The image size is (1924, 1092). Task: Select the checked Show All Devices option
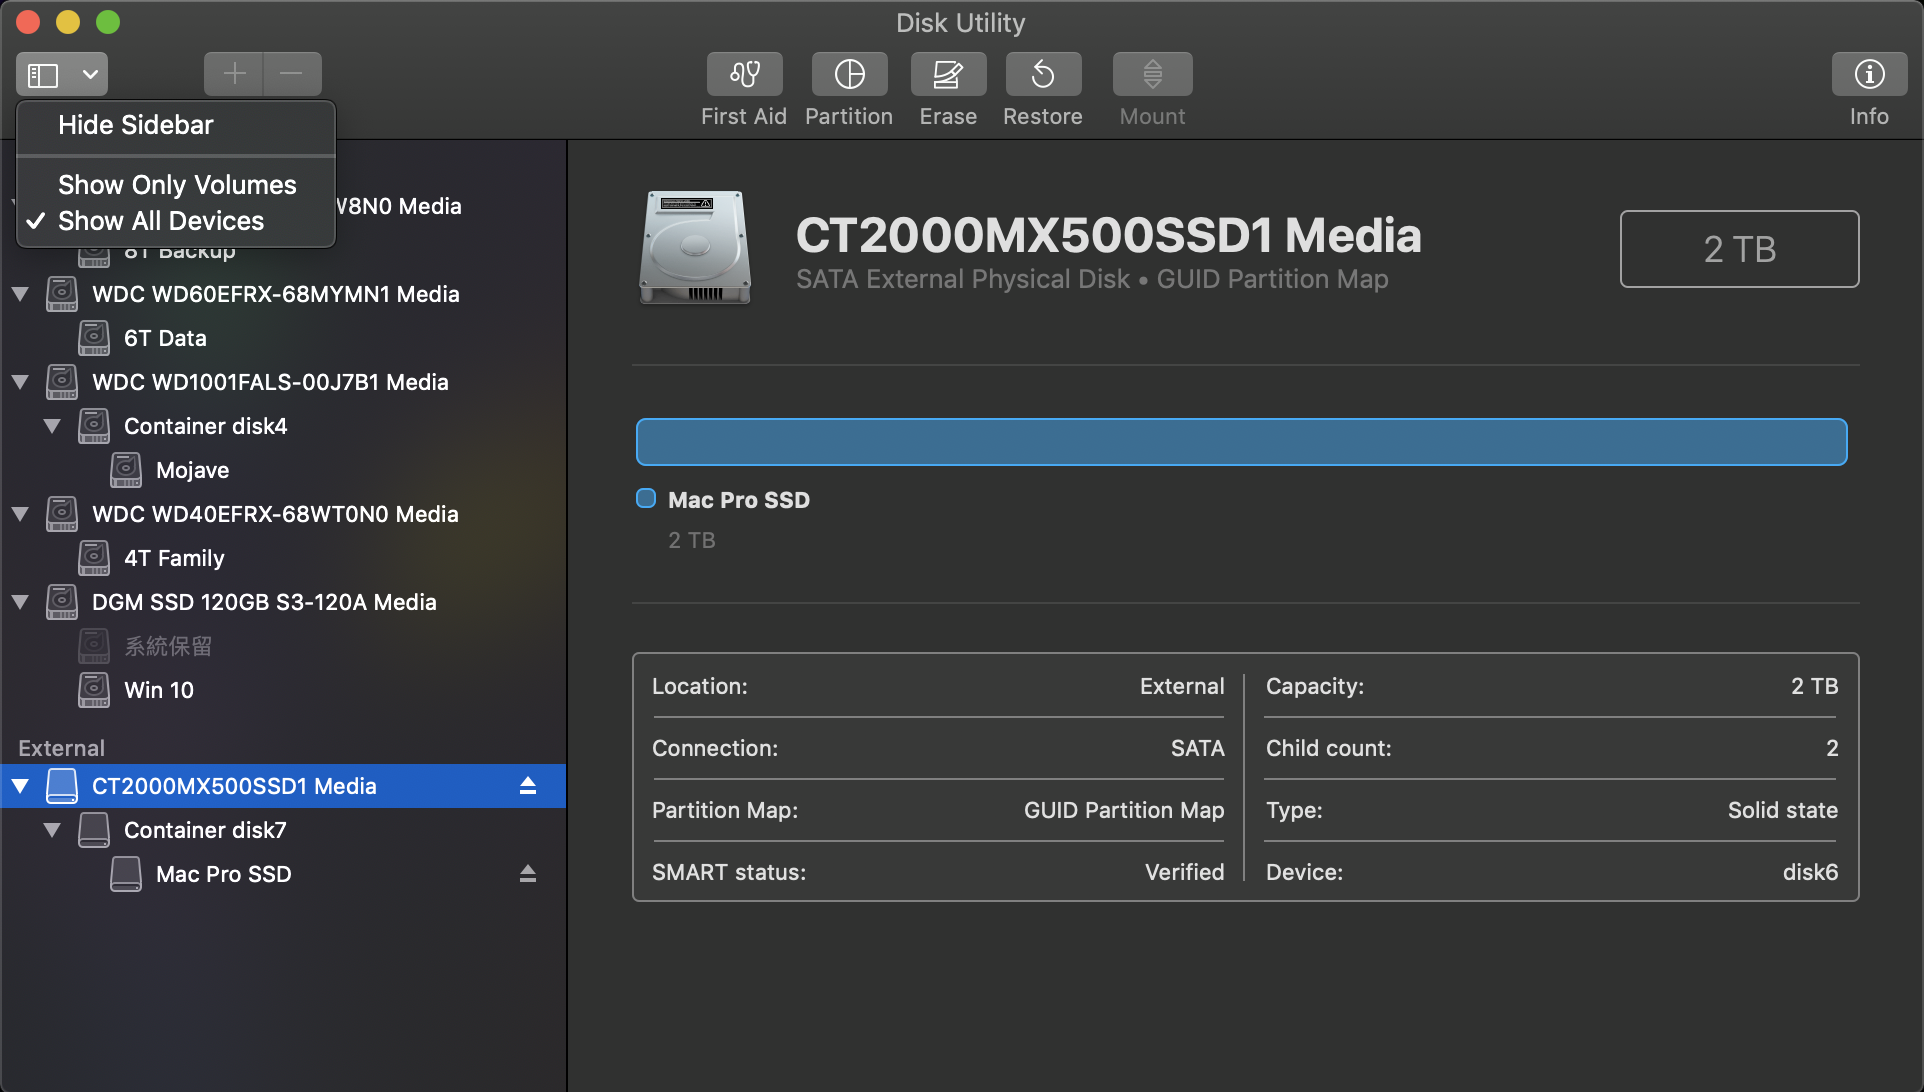pyautogui.click(x=176, y=221)
